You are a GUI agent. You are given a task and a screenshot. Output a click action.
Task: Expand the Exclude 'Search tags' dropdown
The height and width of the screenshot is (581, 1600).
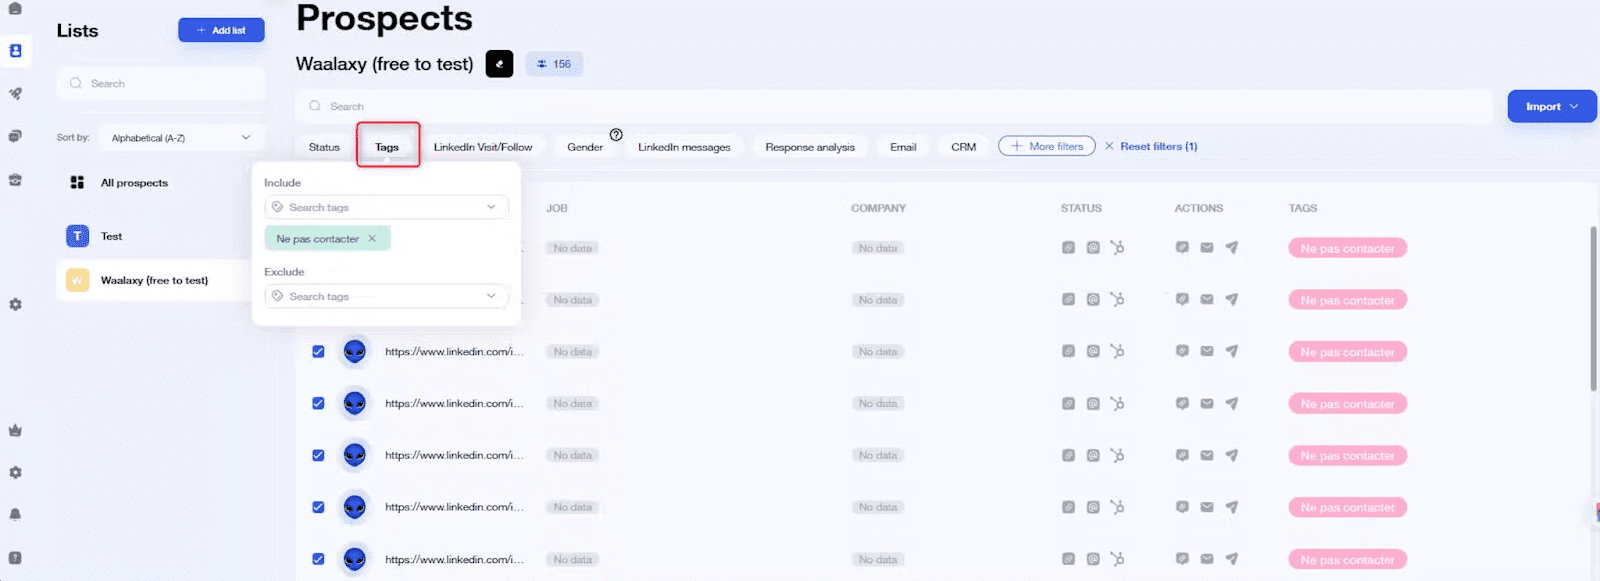coord(386,297)
